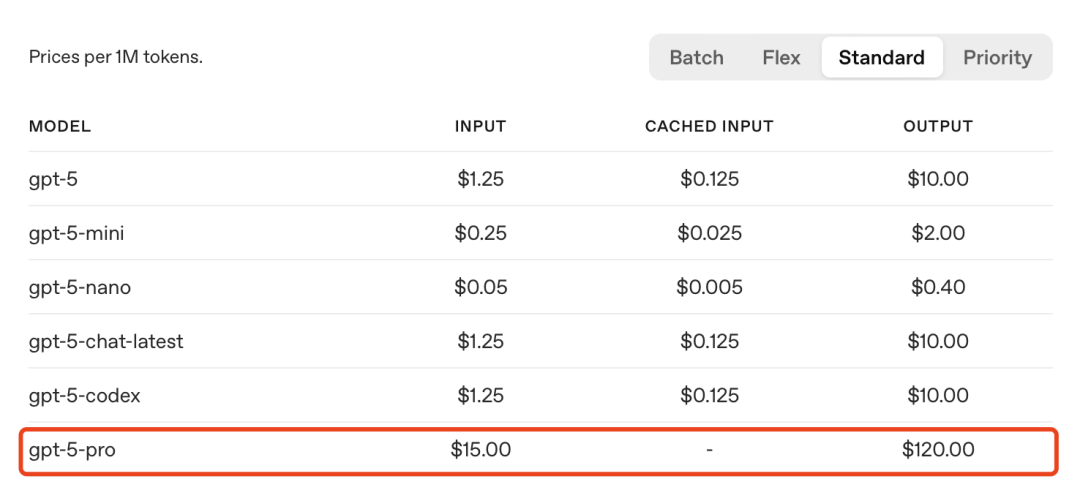This screenshot has height=490, width=1080.
Task: Select the gpt-5-codex model name
Action: pyautogui.click(x=85, y=395)
